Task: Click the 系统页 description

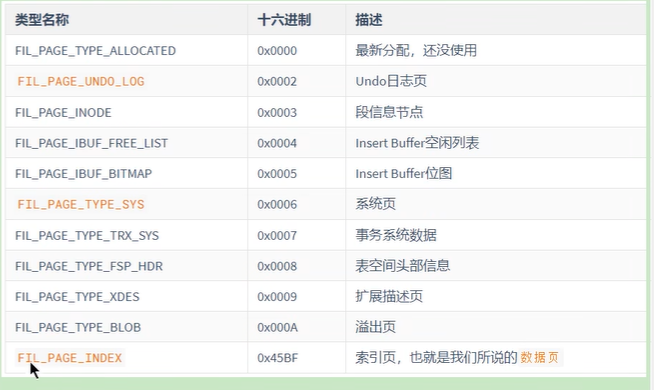Action: pyautogui.click(x=375, y=204)
